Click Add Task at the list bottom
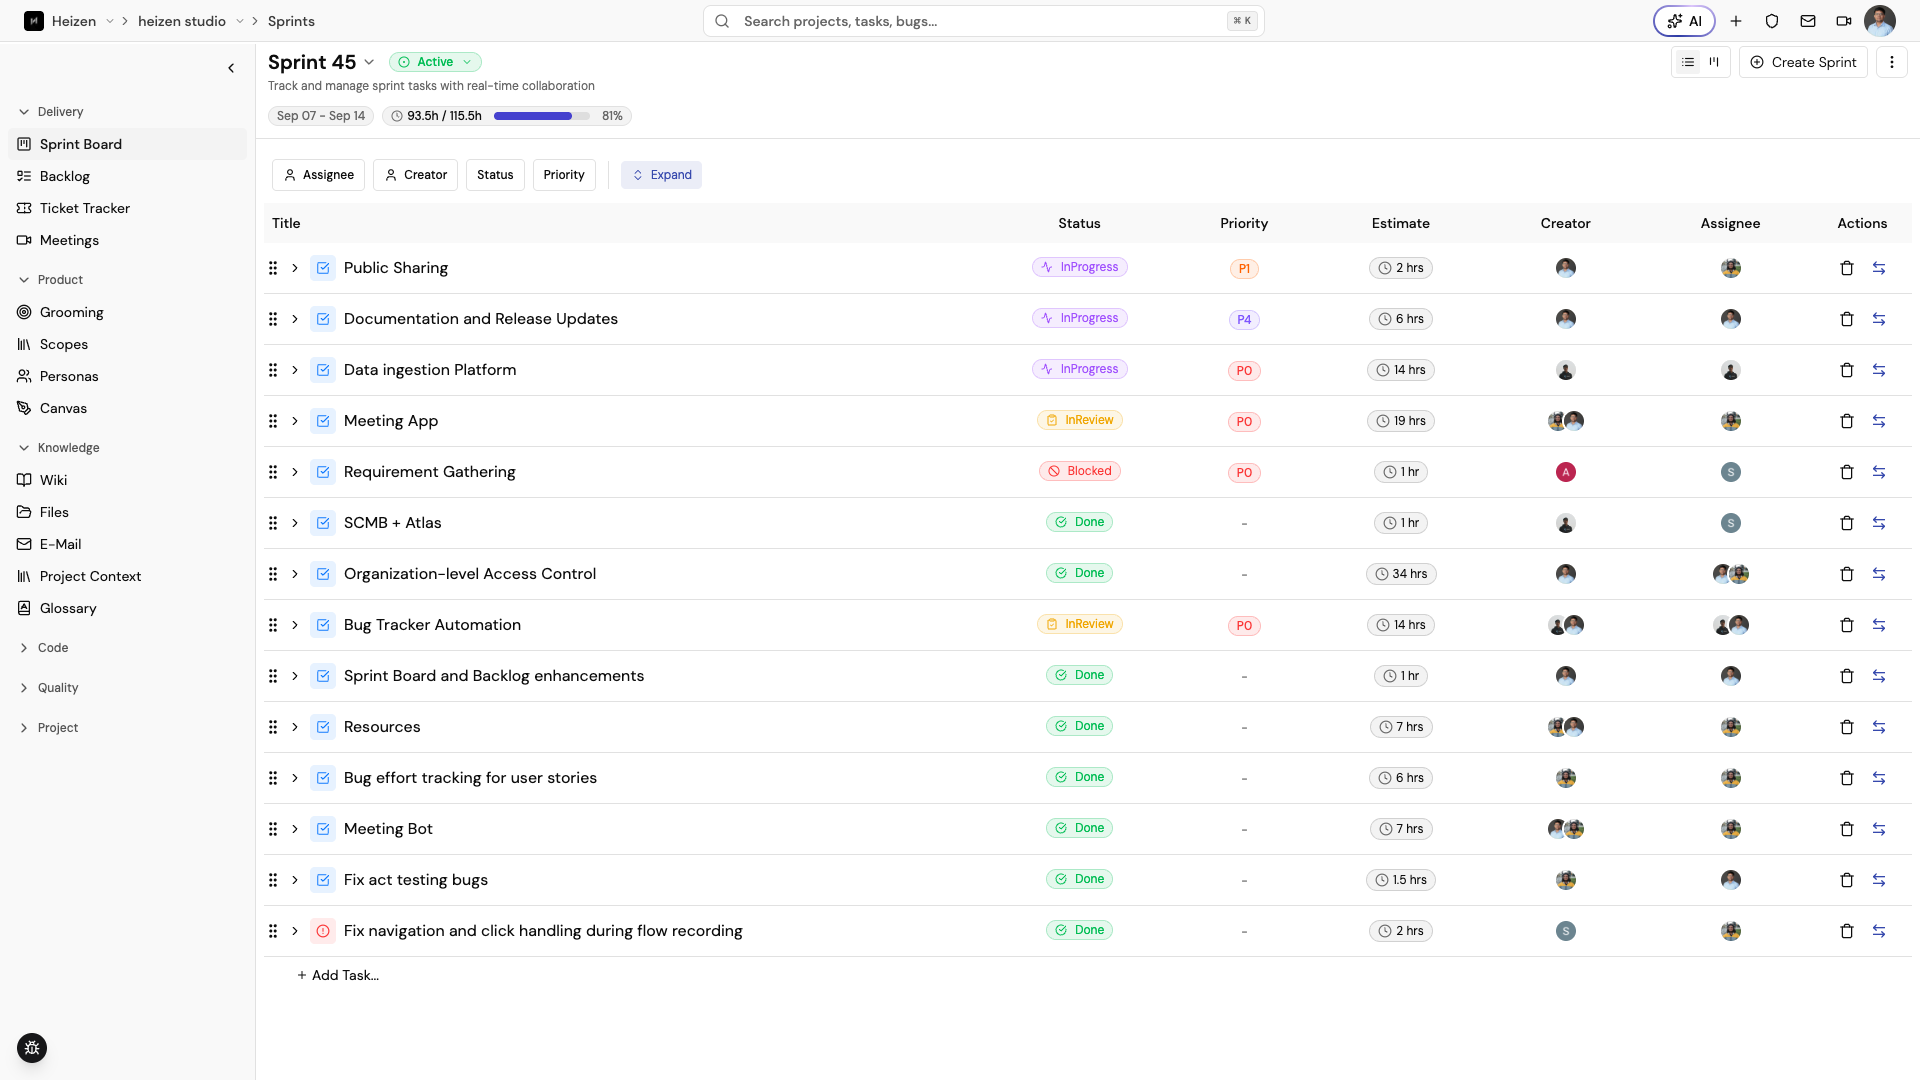 point(338,975)
